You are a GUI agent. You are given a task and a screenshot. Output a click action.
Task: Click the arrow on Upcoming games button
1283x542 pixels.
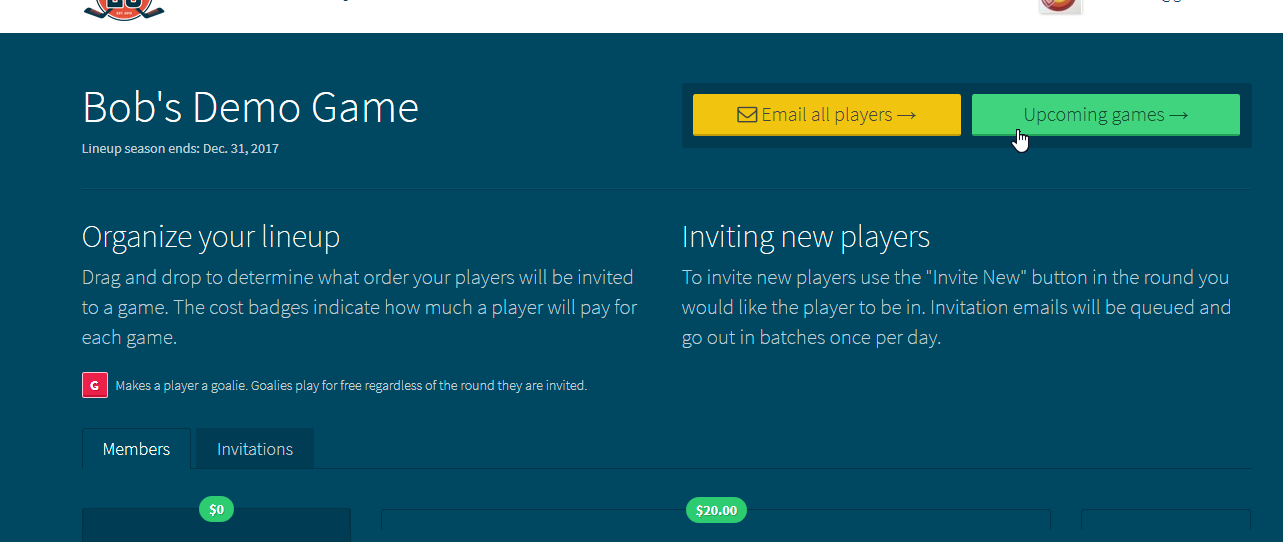click(x=1178, y=115)
